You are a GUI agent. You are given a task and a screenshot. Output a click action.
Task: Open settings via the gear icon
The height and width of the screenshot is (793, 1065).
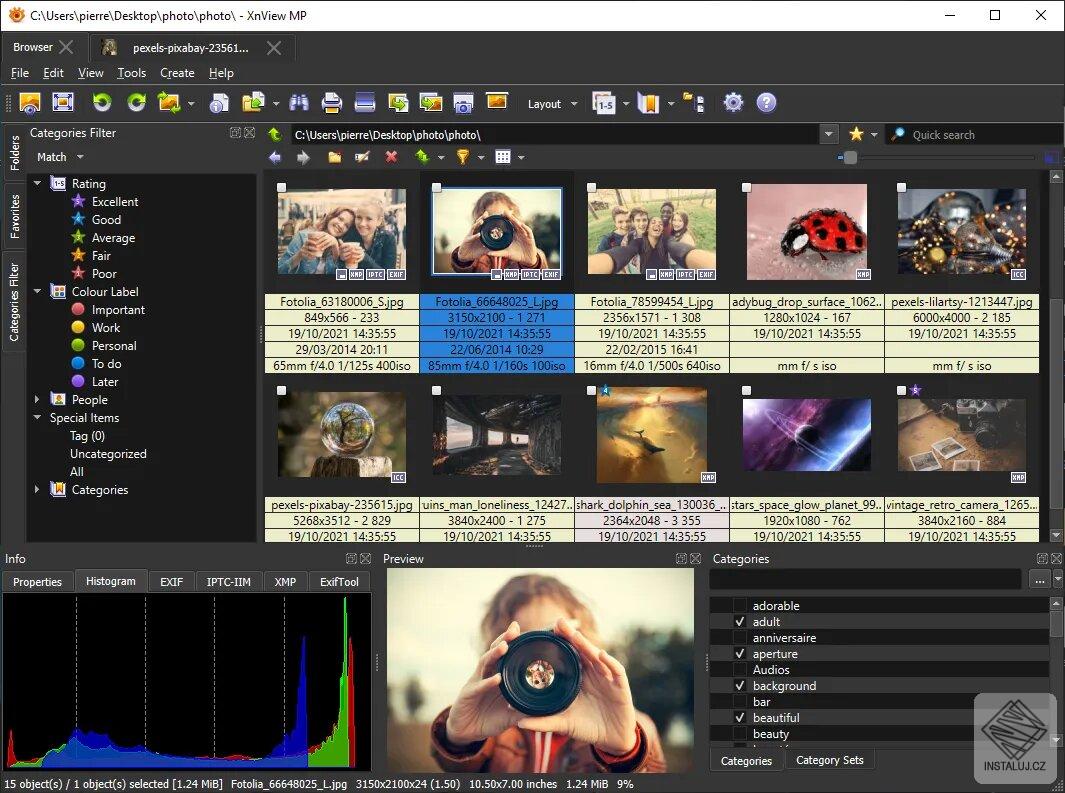point(734,103)
